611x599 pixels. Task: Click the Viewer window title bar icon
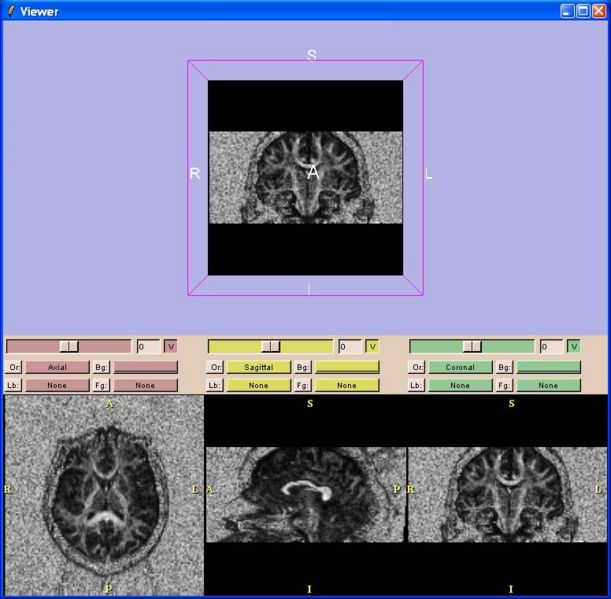click(x=11, y=11)
